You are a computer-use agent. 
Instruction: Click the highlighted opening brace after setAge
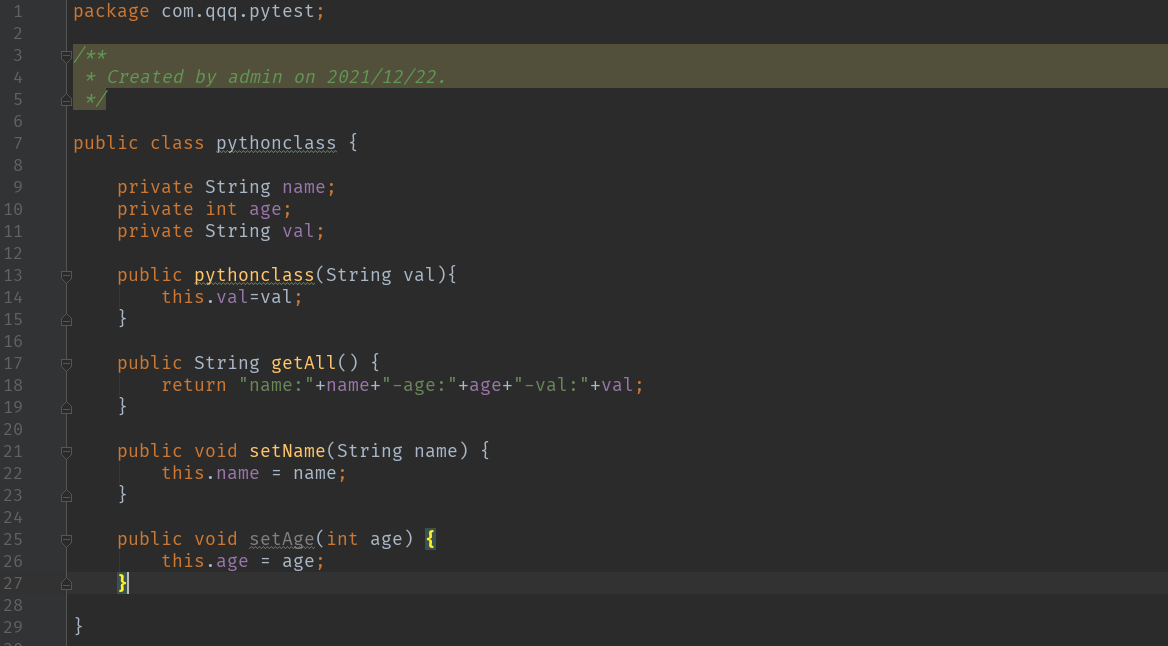430,539
